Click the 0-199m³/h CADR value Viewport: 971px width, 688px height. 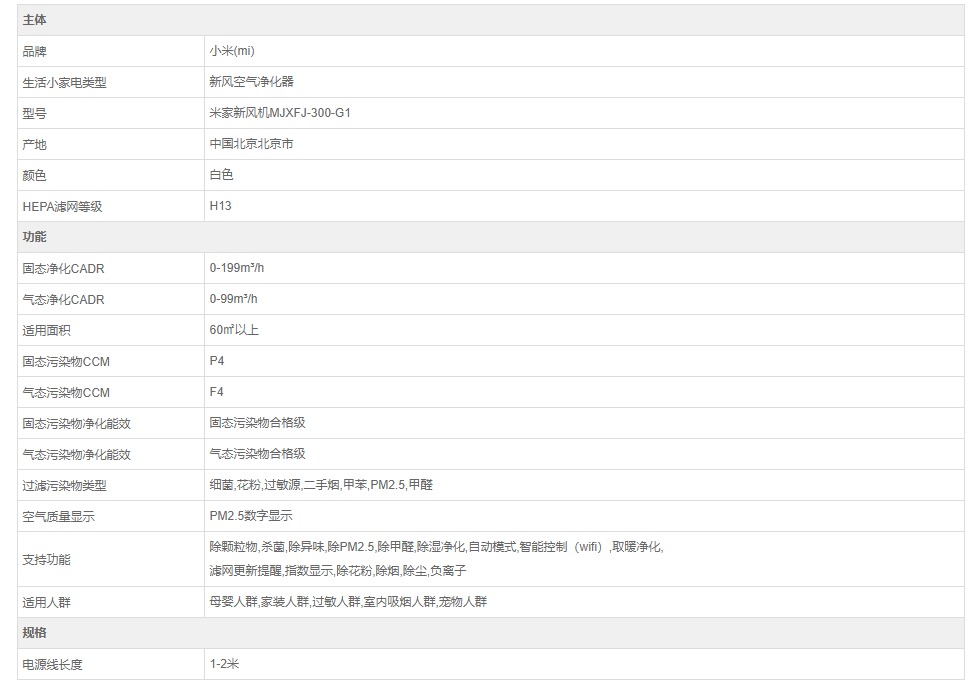237,268
